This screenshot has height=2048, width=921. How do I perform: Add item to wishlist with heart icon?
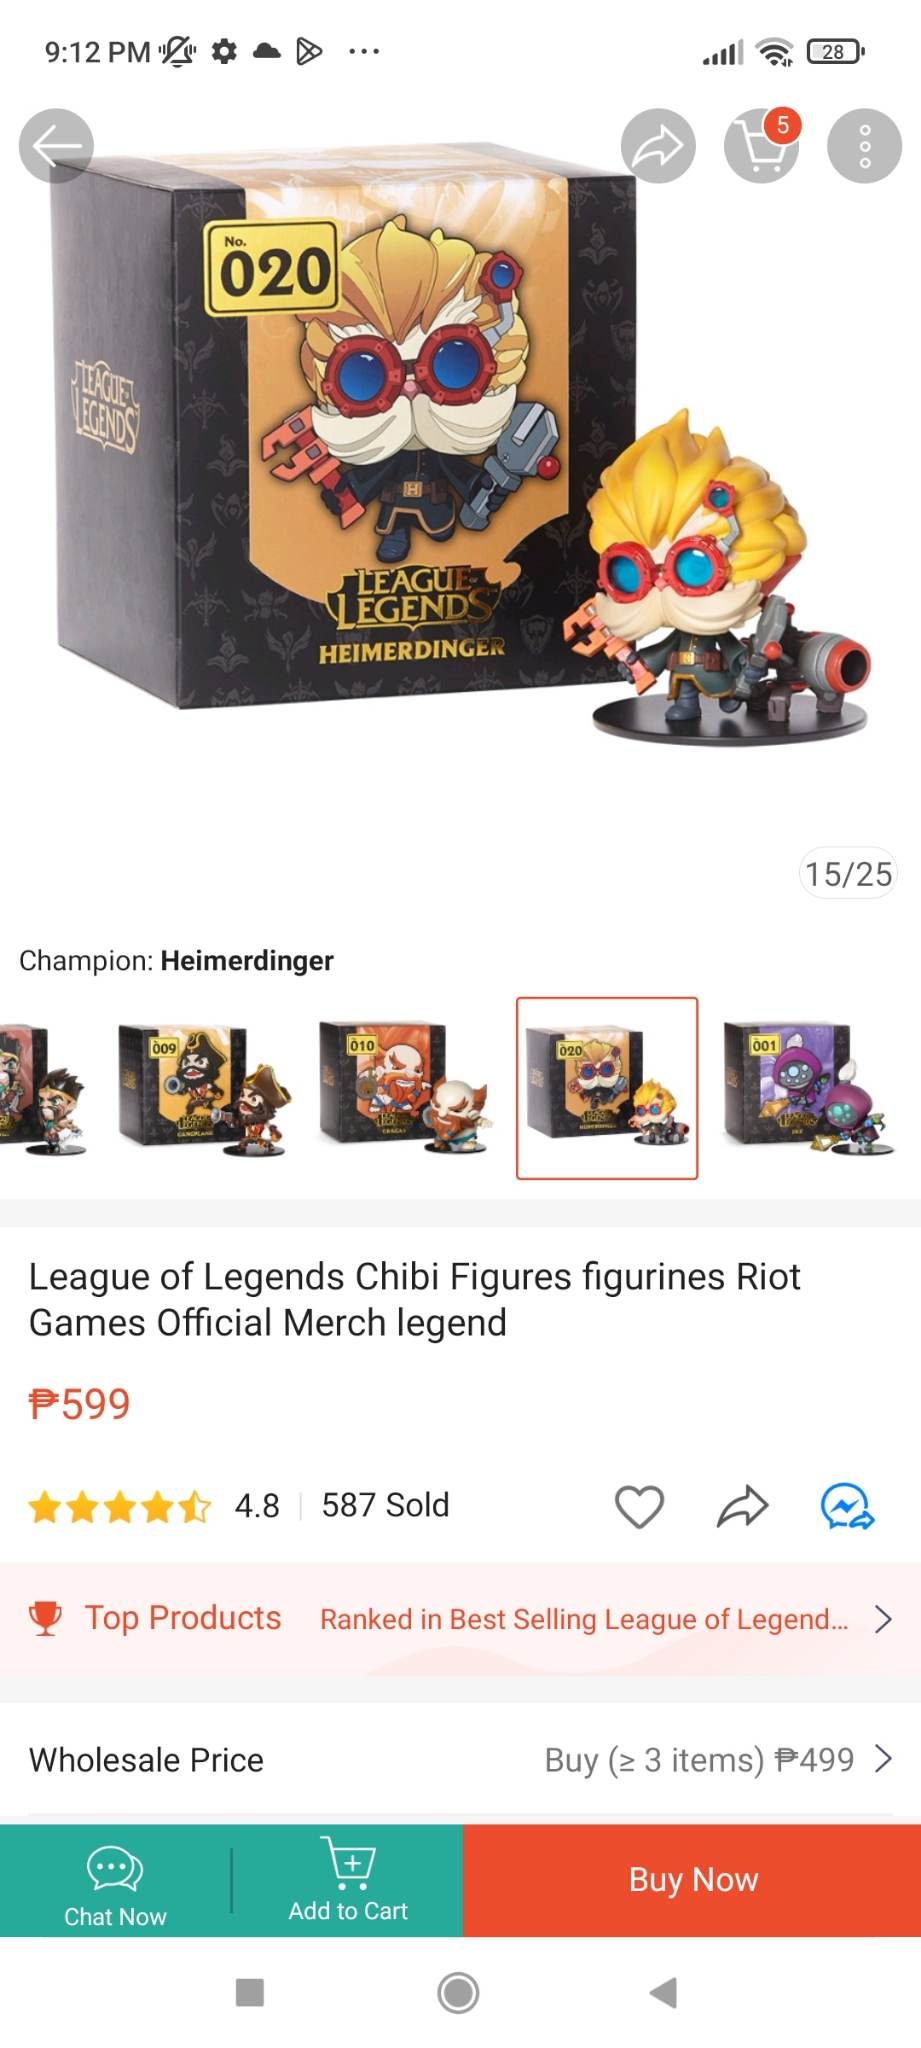[x=639, y=1507]
